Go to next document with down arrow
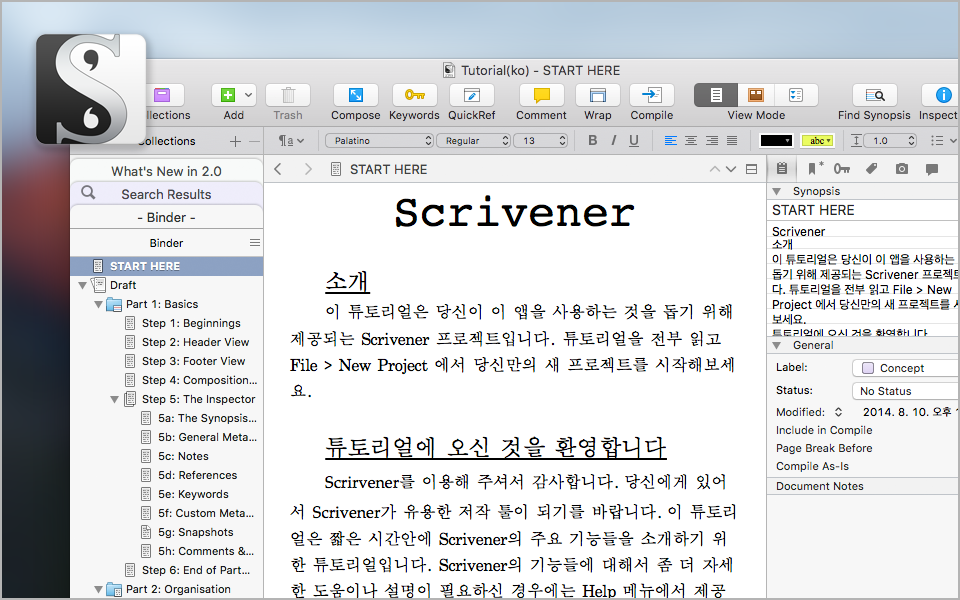Image resolution: width=960 pixels, height=600 pixels. click(730, 169)
